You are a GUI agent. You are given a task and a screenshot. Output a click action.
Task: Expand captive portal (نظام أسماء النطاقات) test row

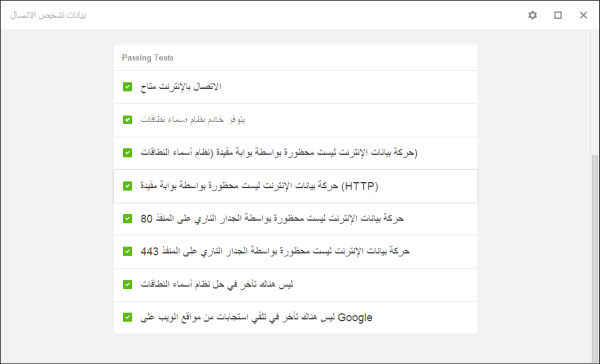(295, 153)
